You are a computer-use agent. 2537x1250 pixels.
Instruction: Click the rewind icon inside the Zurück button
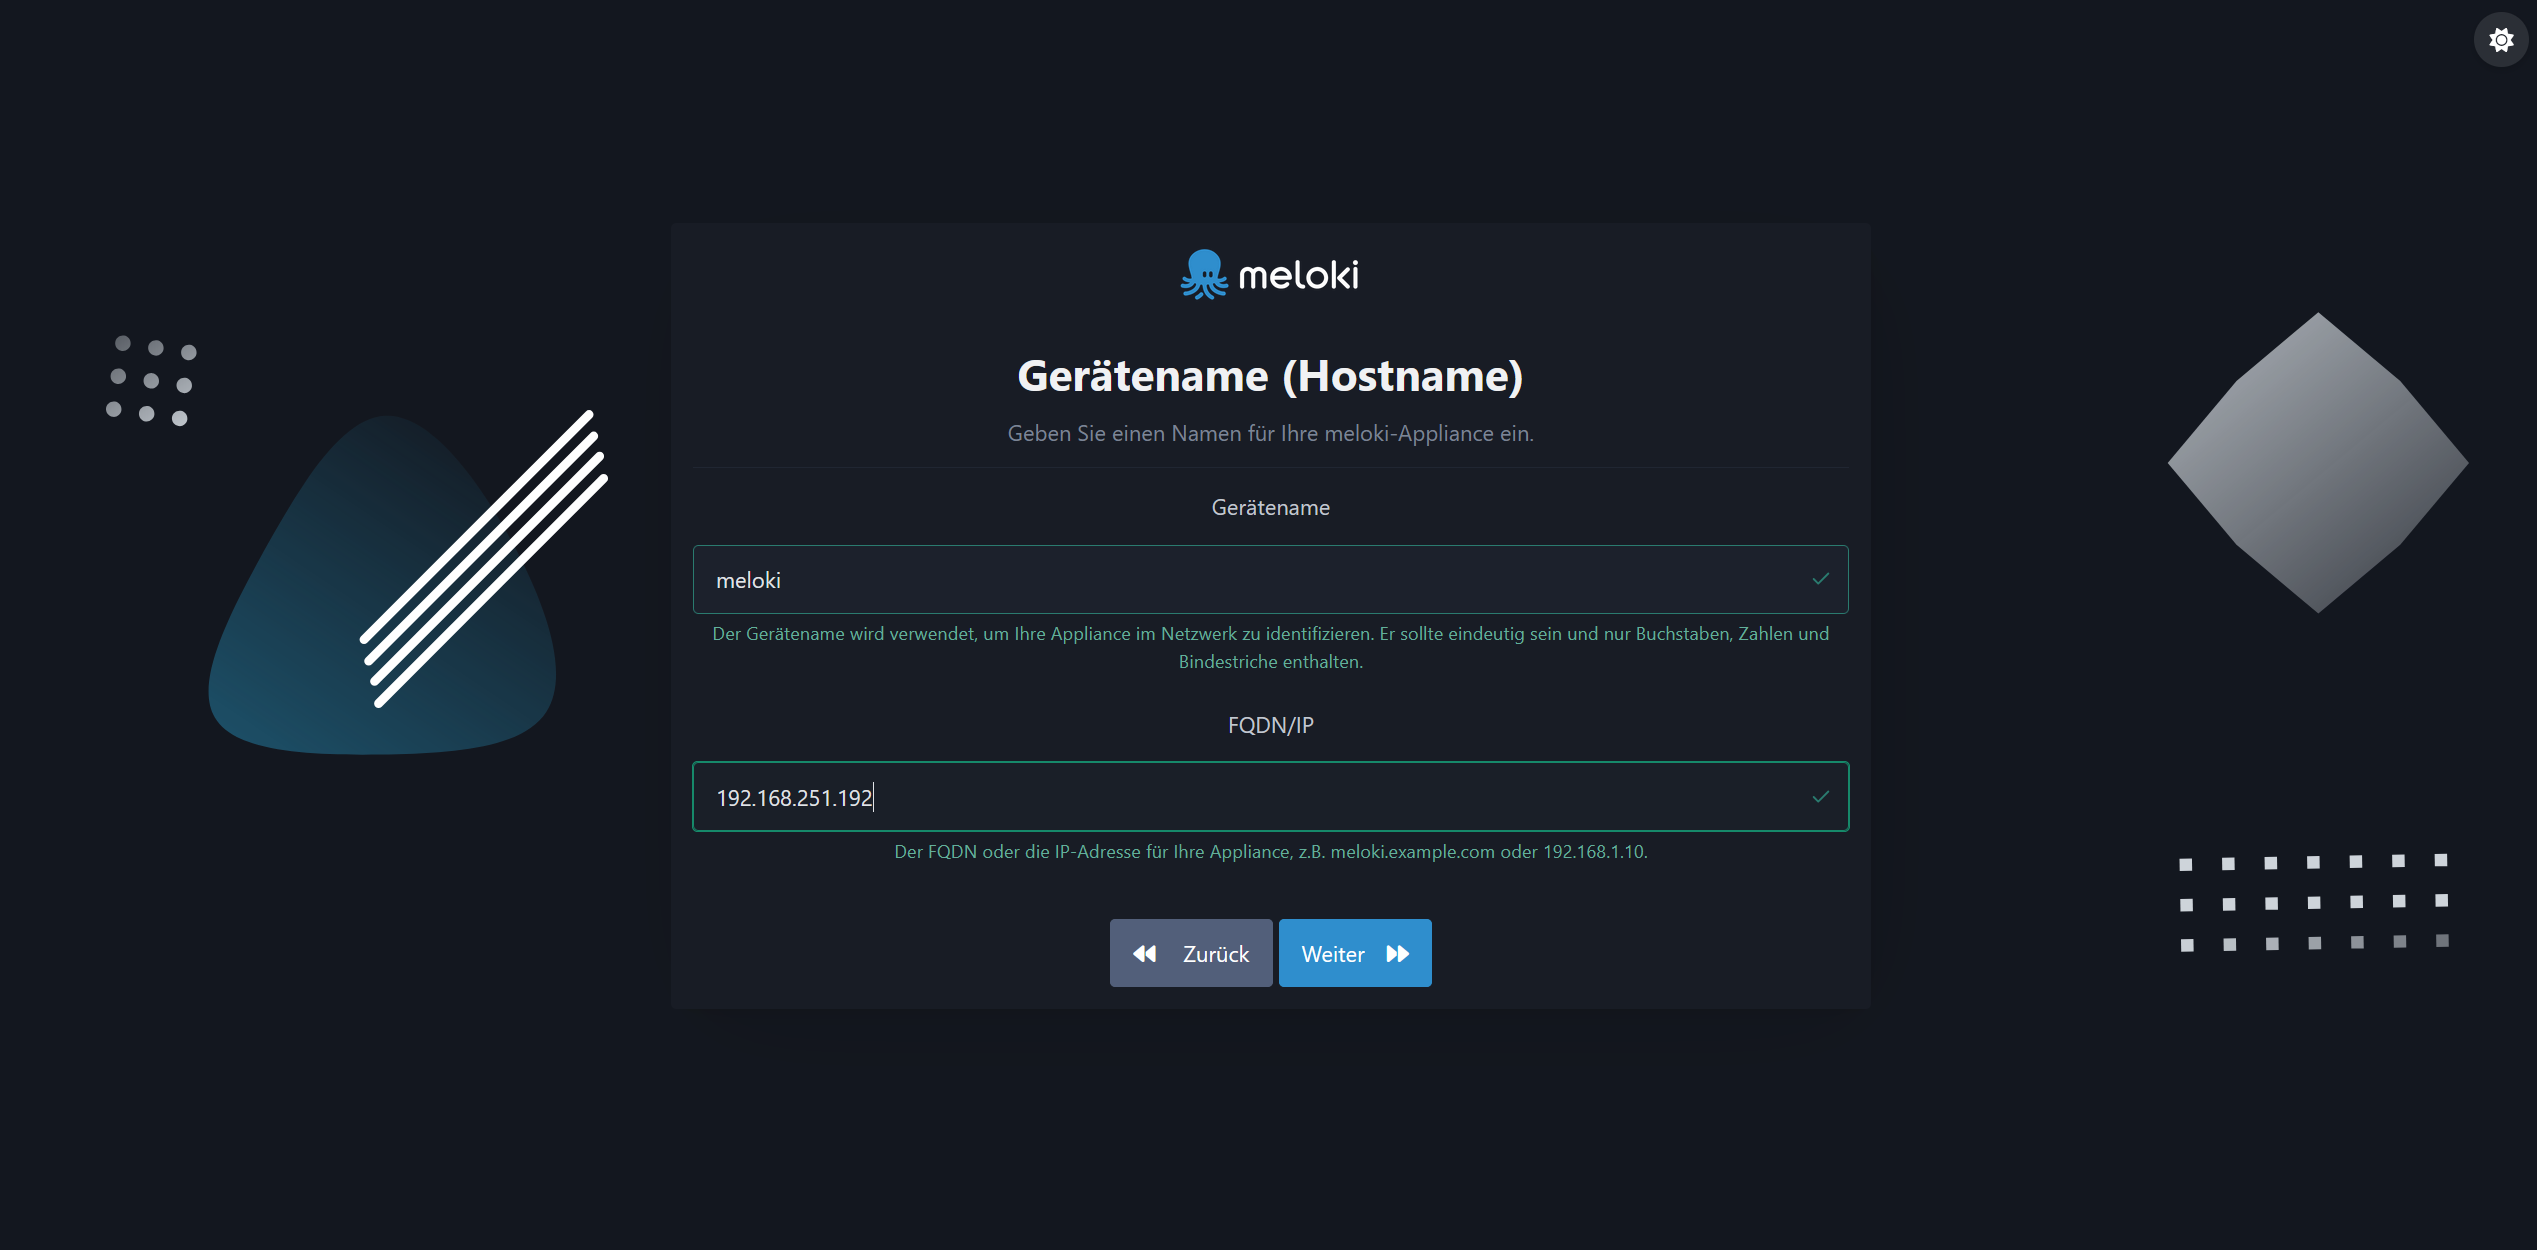(1145, 953)
